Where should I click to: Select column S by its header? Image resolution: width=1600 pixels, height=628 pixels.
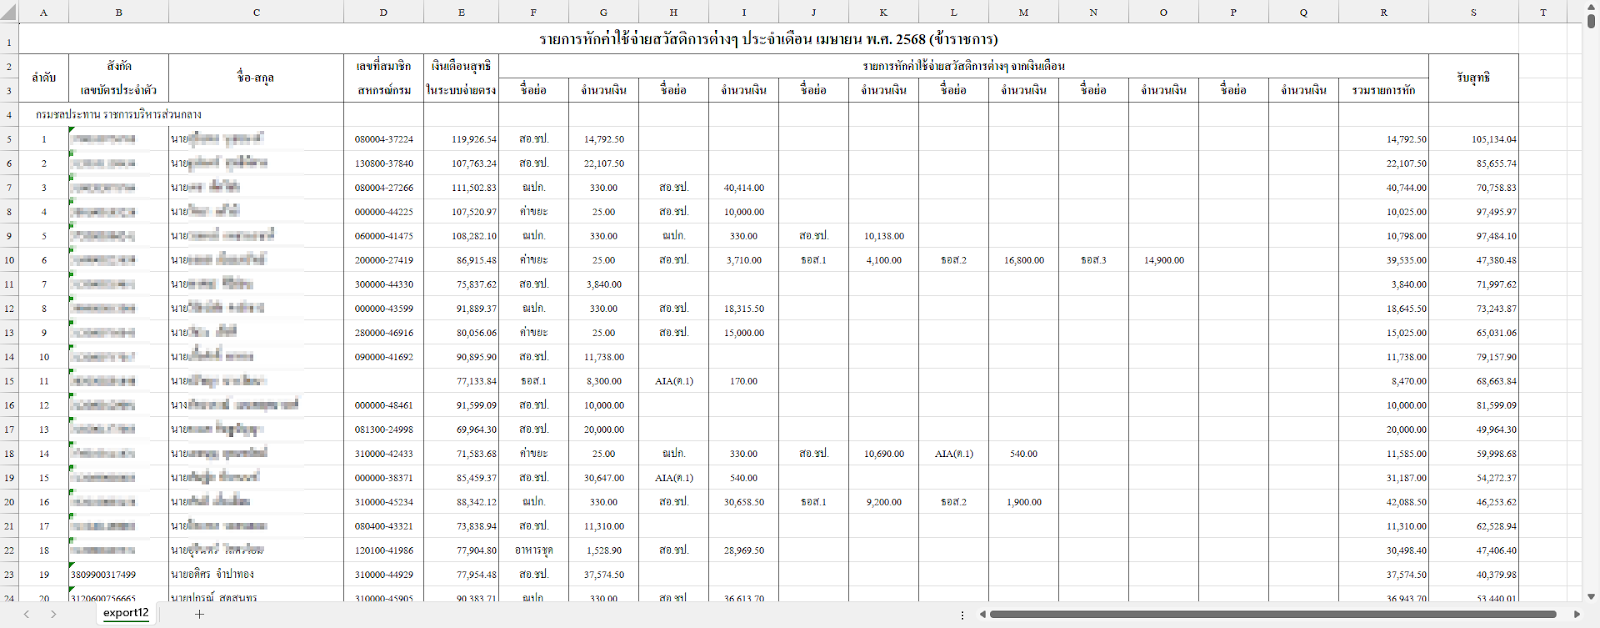click(x=1474, y=12)
